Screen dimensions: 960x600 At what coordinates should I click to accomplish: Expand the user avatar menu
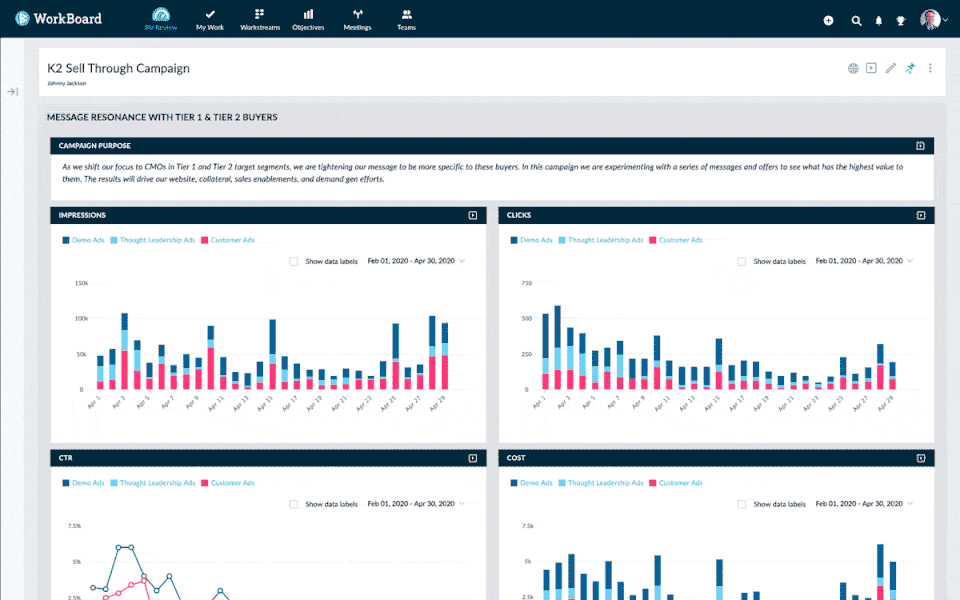934,20
